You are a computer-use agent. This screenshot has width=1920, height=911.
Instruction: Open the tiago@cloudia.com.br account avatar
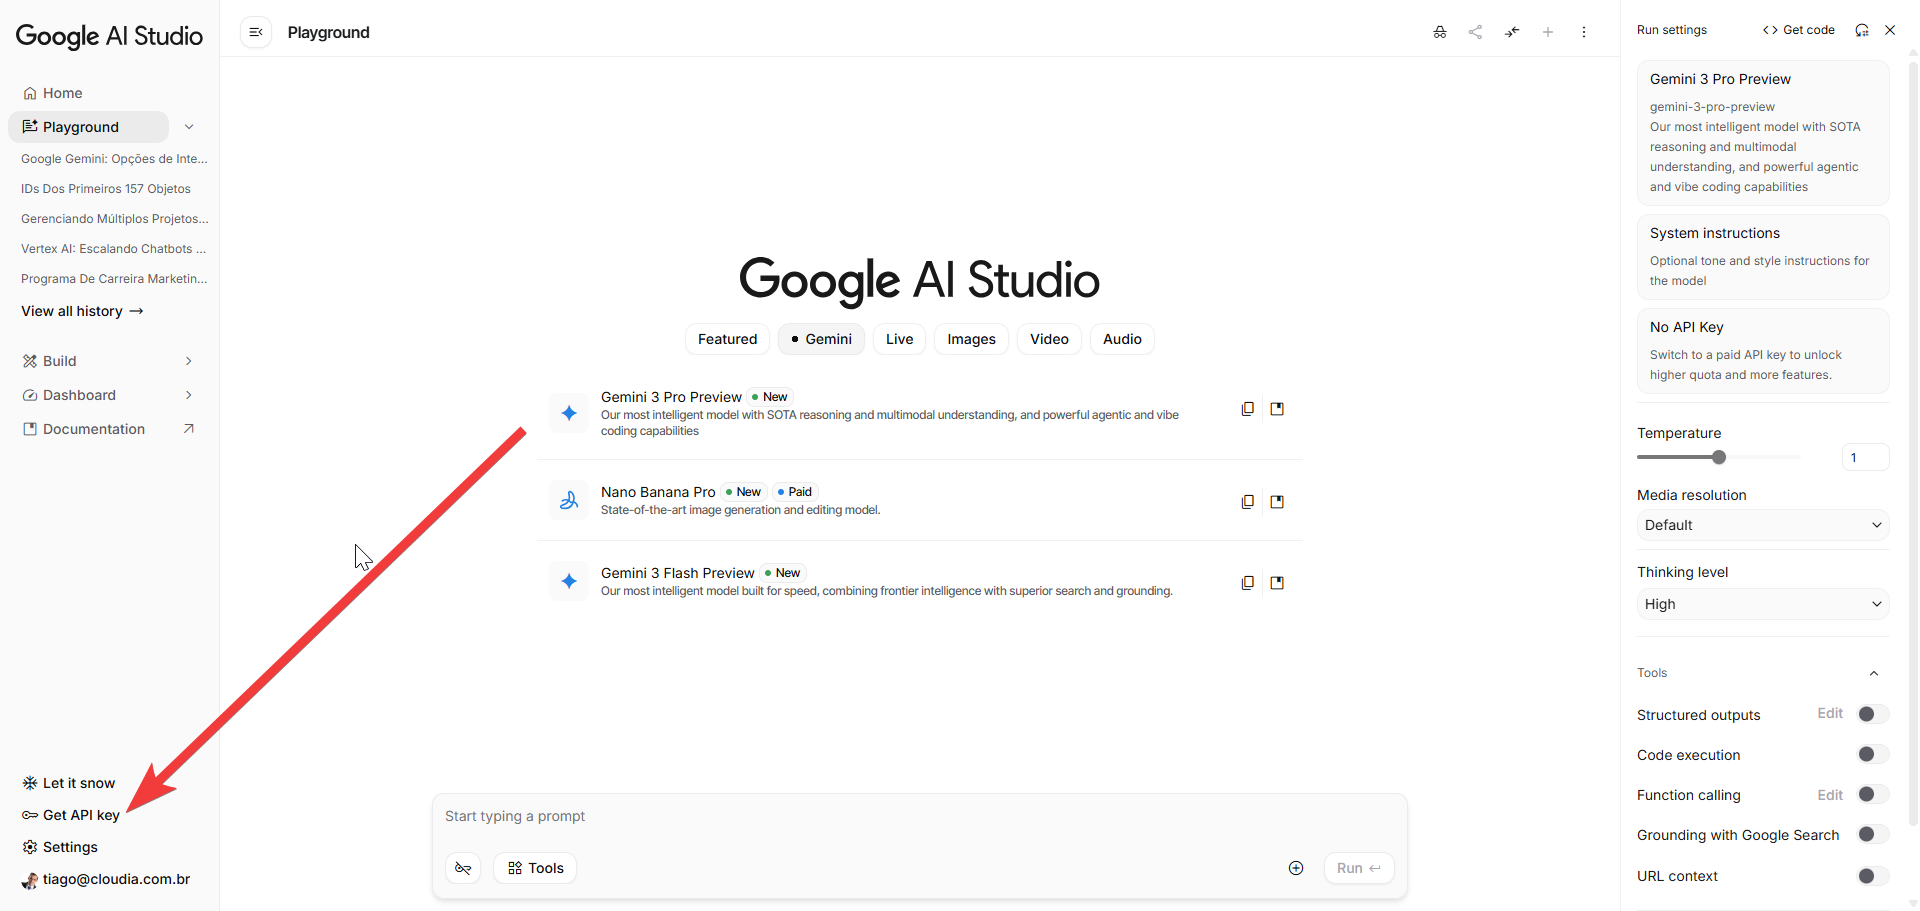tap(30, 880)
